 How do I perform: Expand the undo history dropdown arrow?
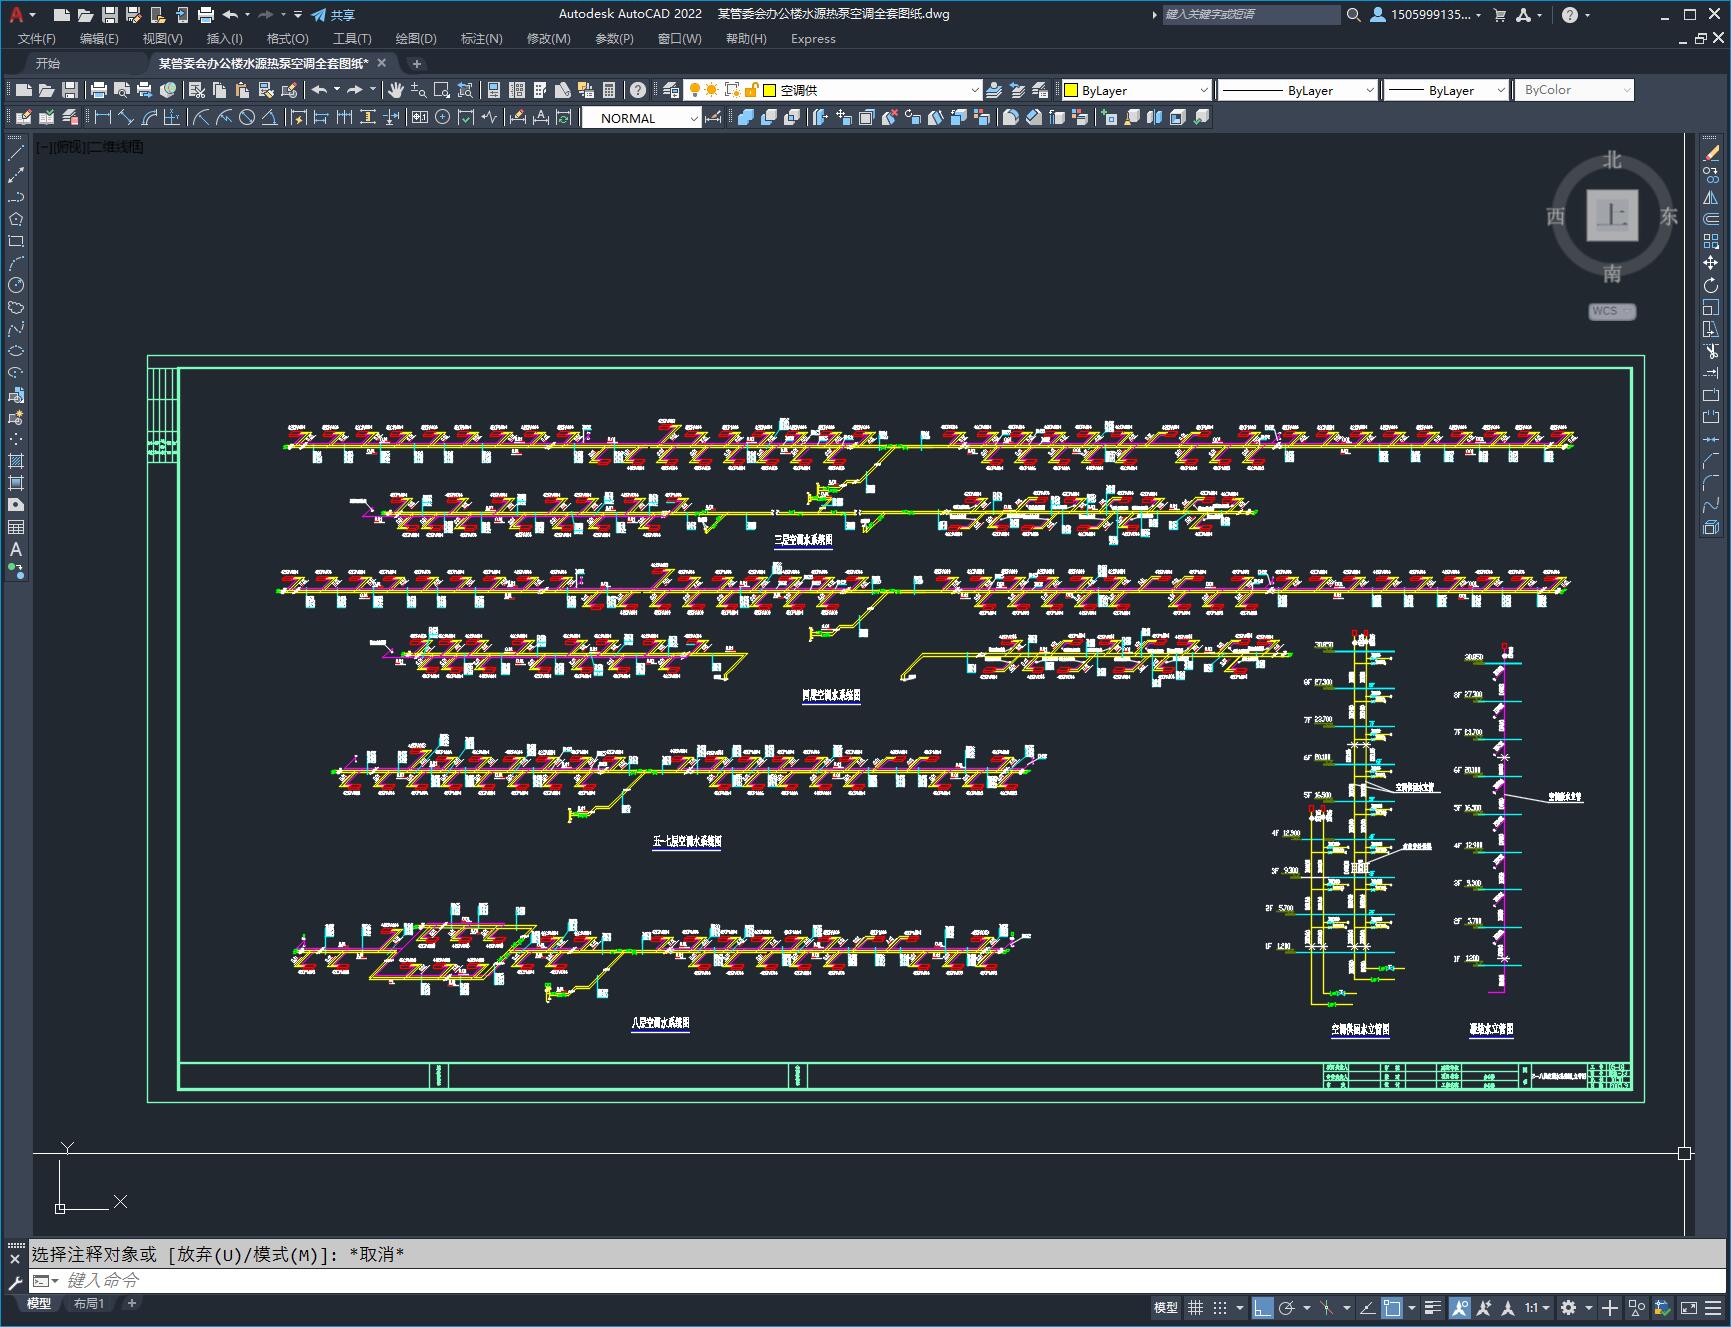point(336,90)
